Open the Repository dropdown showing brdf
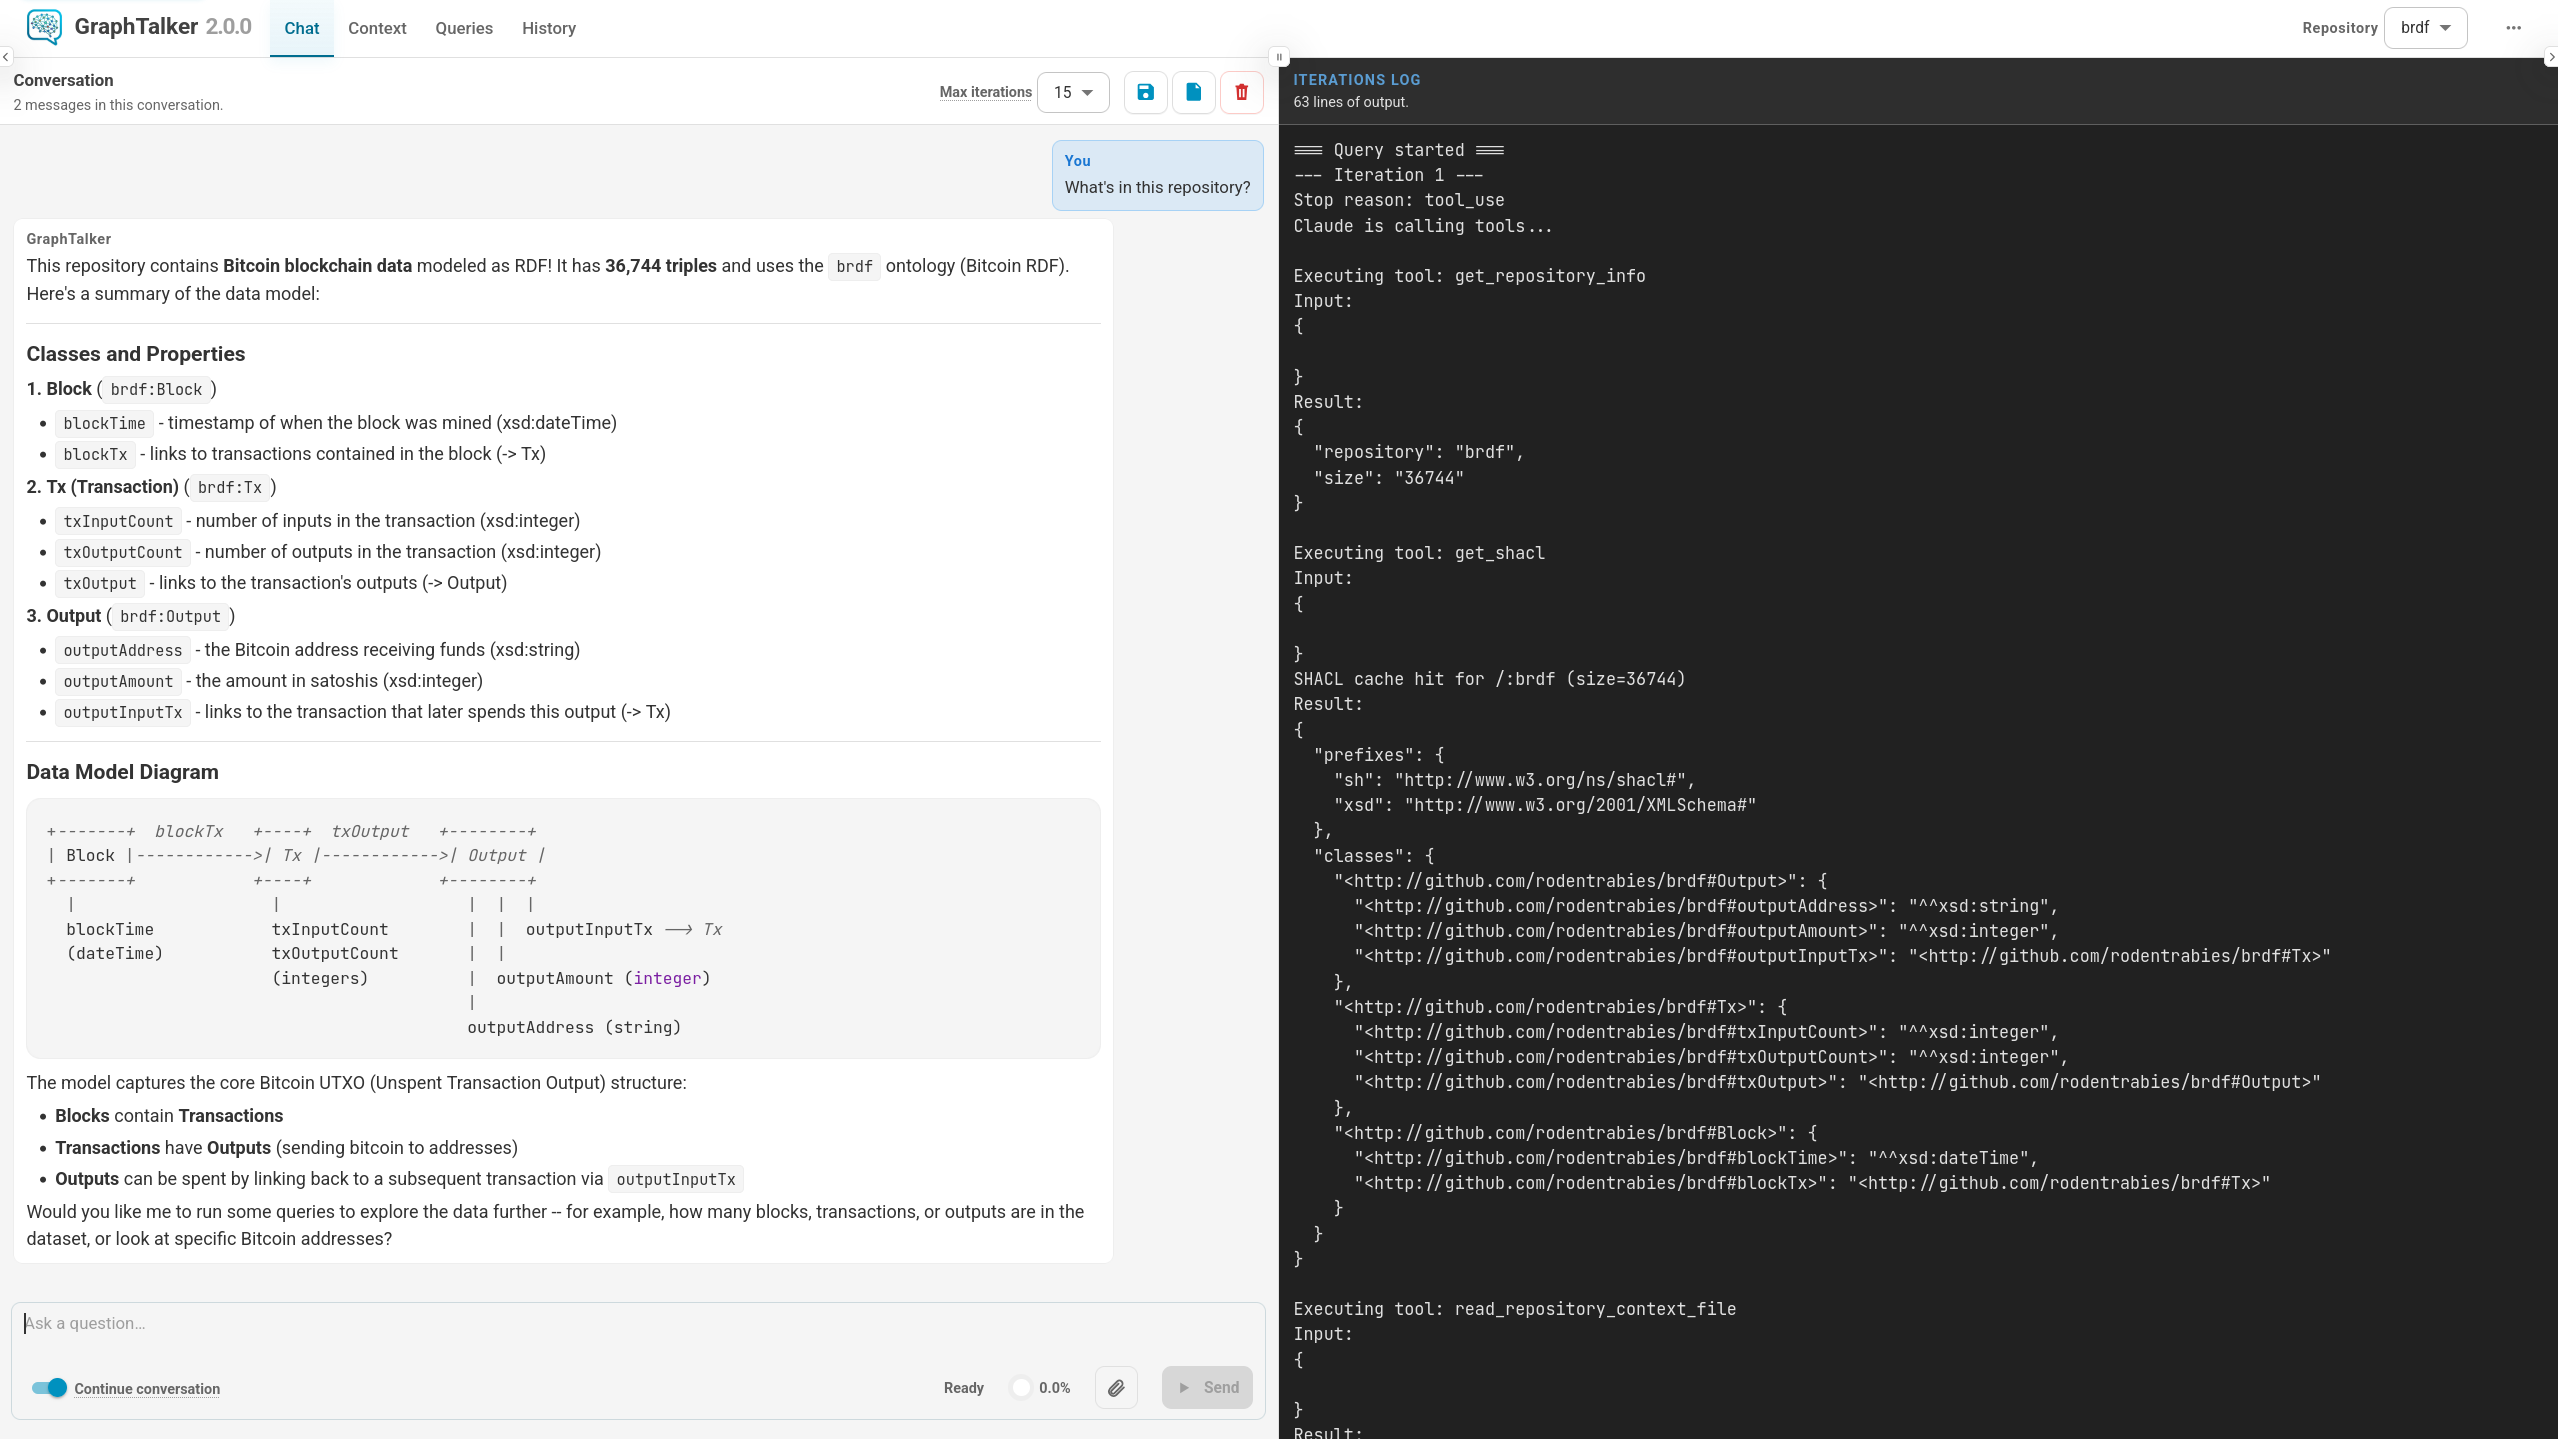Image resolution: width=2558 pixels, height=1439 pixels. coord(2426,28)
